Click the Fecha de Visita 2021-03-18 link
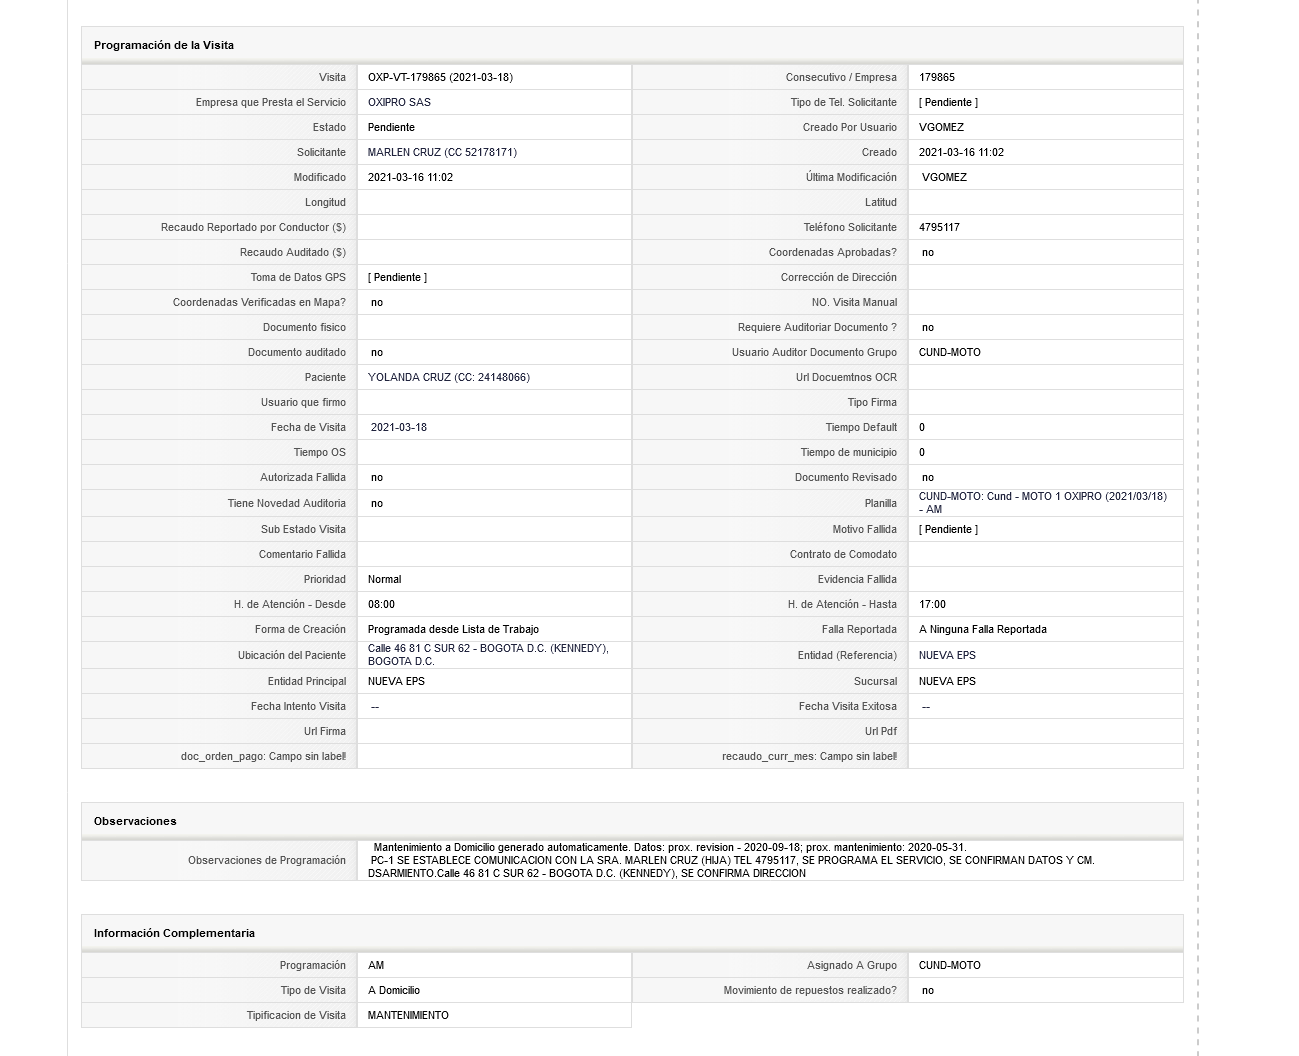1299x1056 pixels. pos(398,427)
